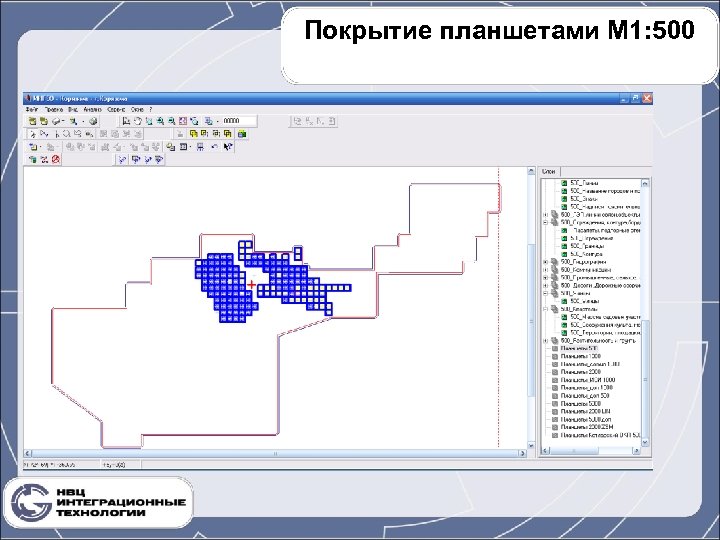Click the refresh view icon before scale box
Viewport: 720px width, 540px height.
point(194,121)
